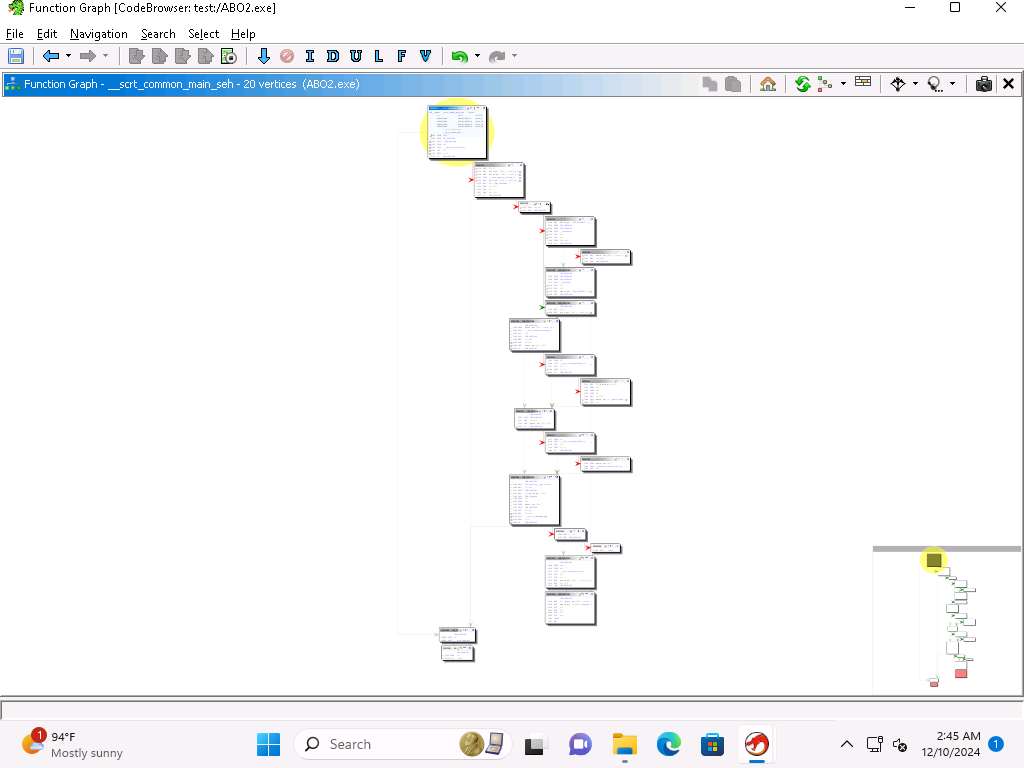Click the green Reload Graph icon
The height and width of the screenshot is (768, 1024).
802,84
